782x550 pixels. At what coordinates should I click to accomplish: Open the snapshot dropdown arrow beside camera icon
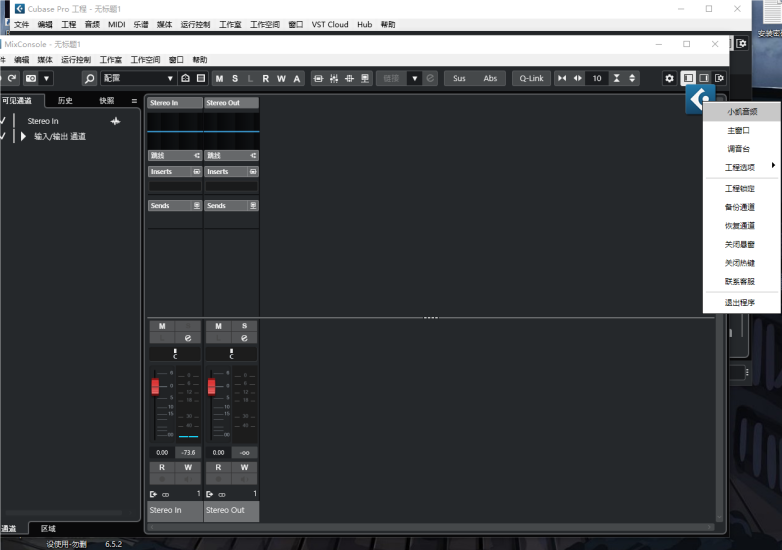[46, 78]
